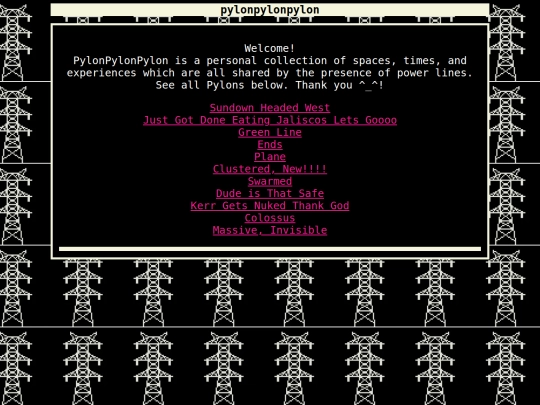
Task: Open Clustered, New!!!! link
Action: tap(270, 169)
